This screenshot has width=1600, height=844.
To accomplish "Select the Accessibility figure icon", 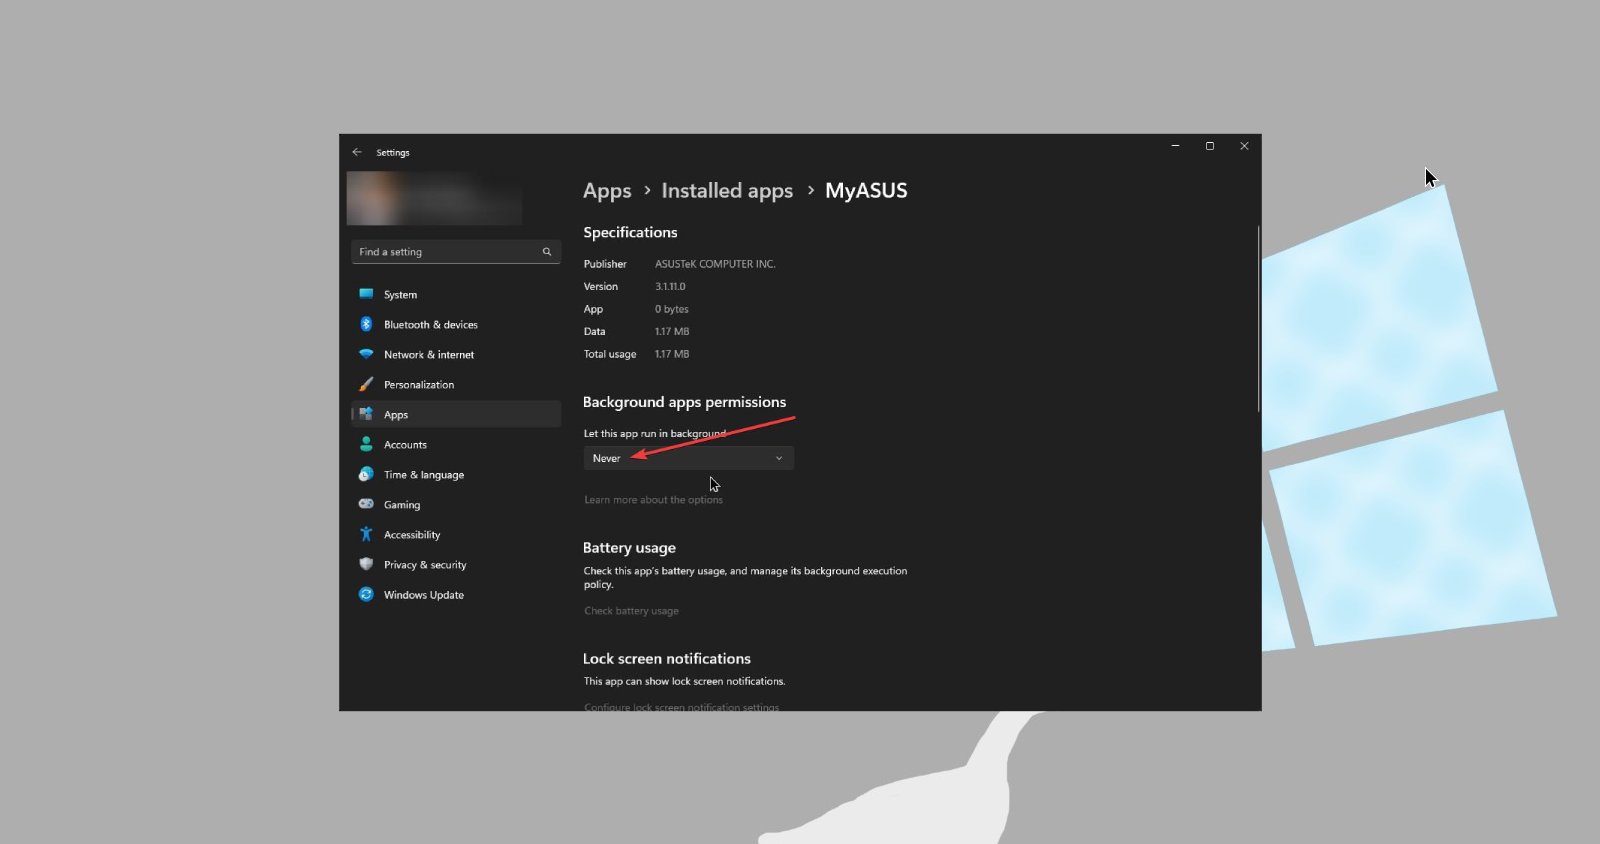I will (366, 534).
